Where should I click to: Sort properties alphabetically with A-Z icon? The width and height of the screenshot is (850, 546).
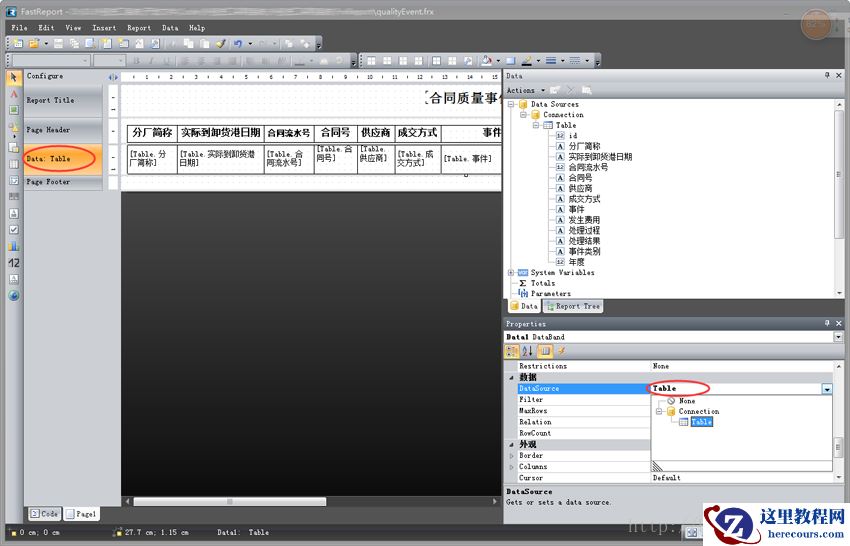529,351
